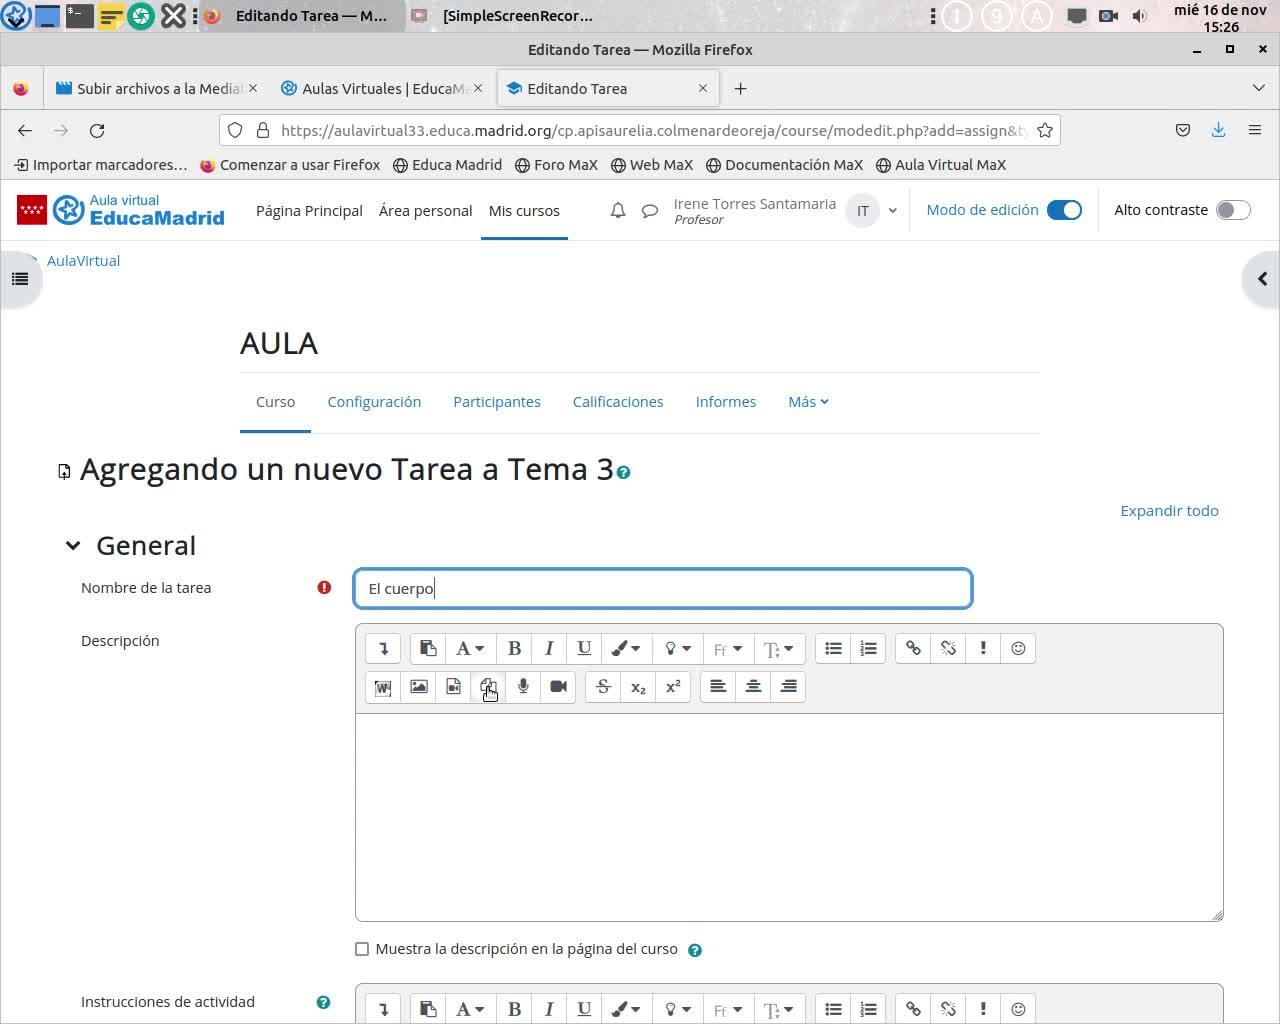The height and width of the screenshot is (1024, 1280).
Task: Open font size dropdown in Descripción editor
Action: [779, 648]
